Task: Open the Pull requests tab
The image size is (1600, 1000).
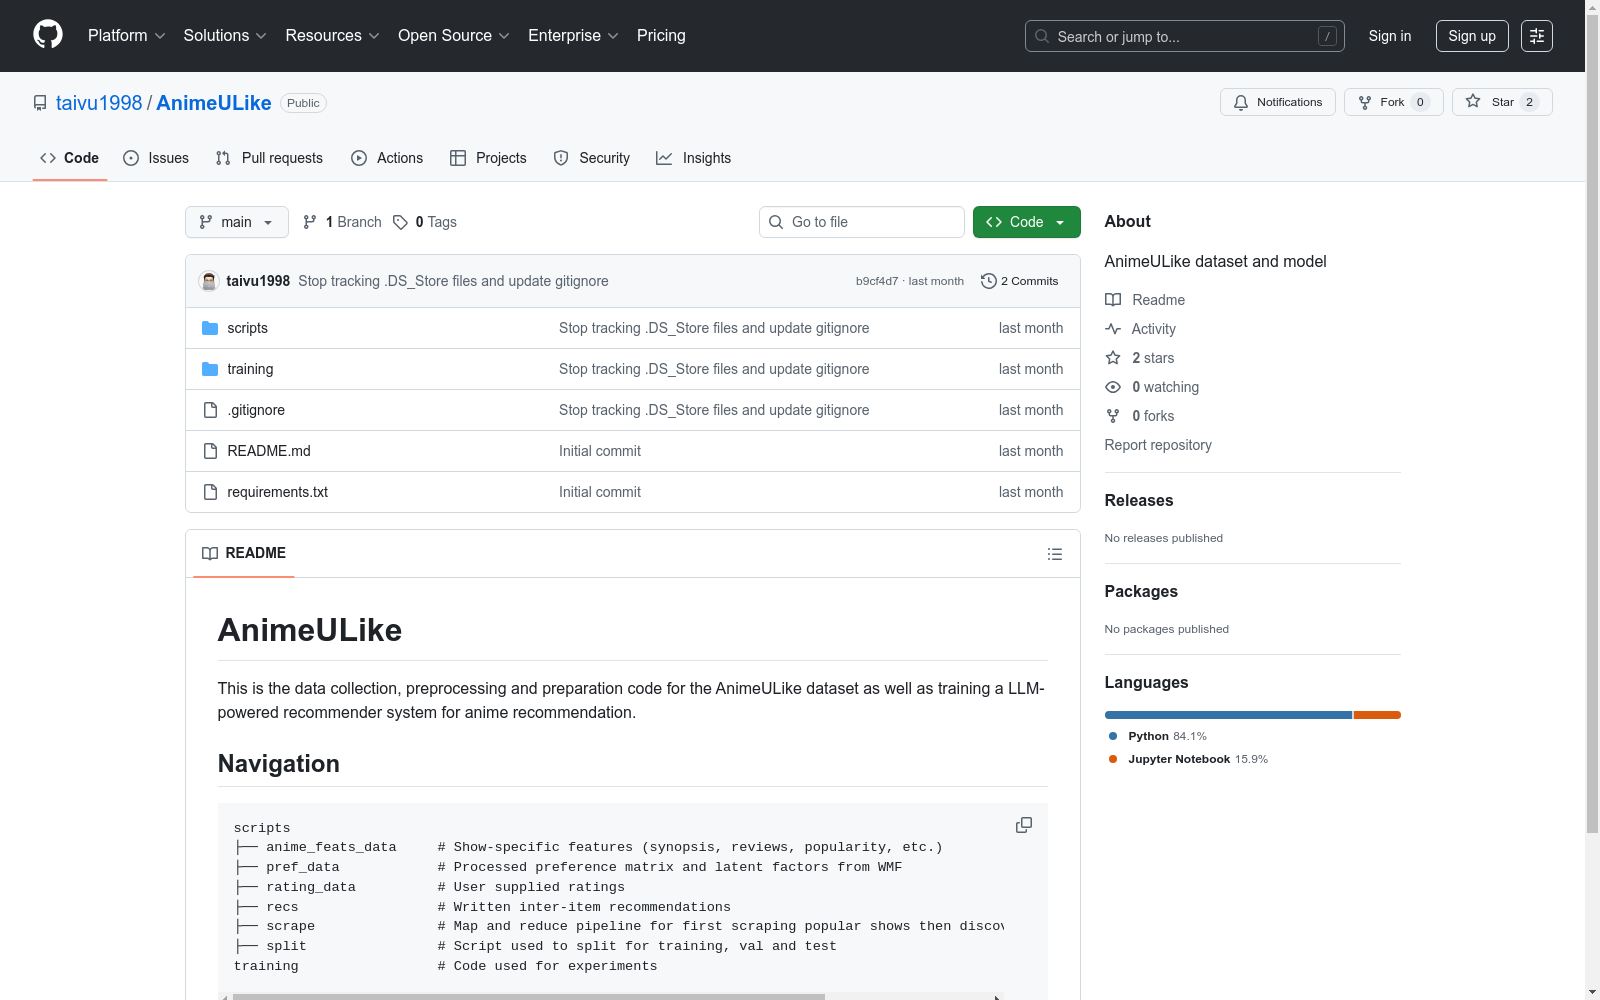Action: (269, 158)
